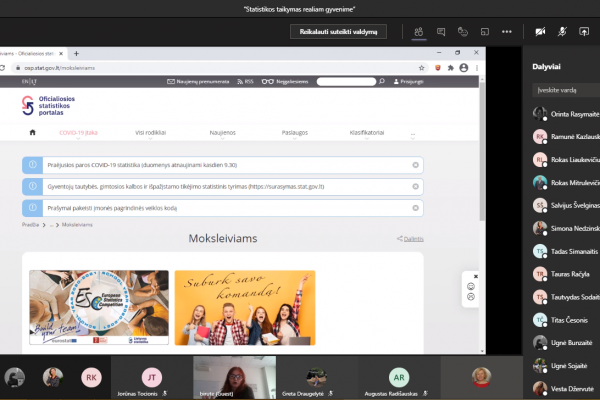Click the portal search input field
Viewport: 600px width, 400px height.
pyautogui.click(x=346, y=82)
